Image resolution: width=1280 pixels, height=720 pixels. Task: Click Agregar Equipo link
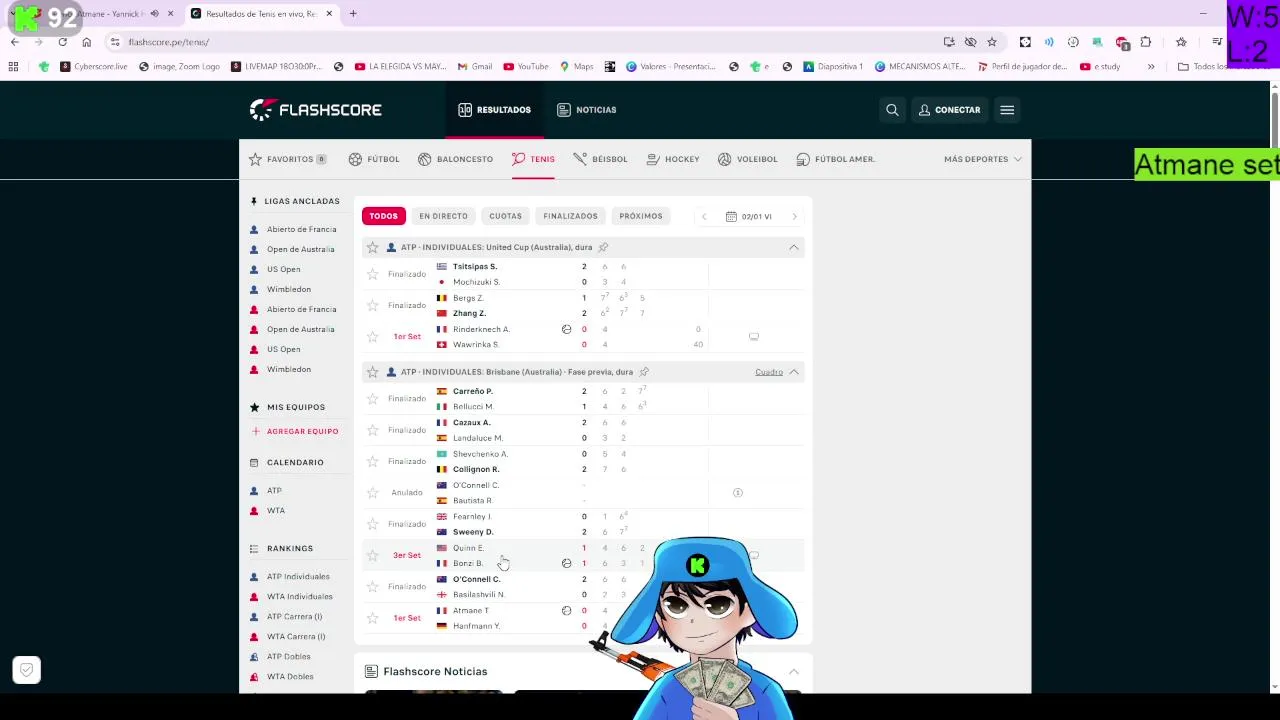295,431
